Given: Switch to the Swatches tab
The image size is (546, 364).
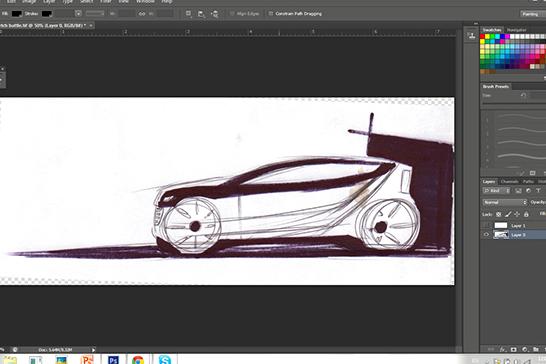Looking at the screenshot, I should click(x=492, y=30).
